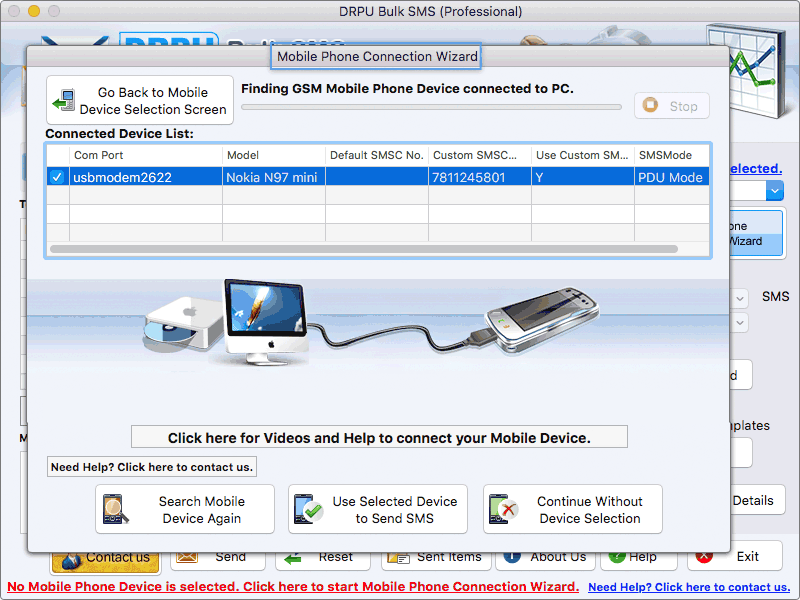
Task: Click the Model column header
Action: pos(274,155)
